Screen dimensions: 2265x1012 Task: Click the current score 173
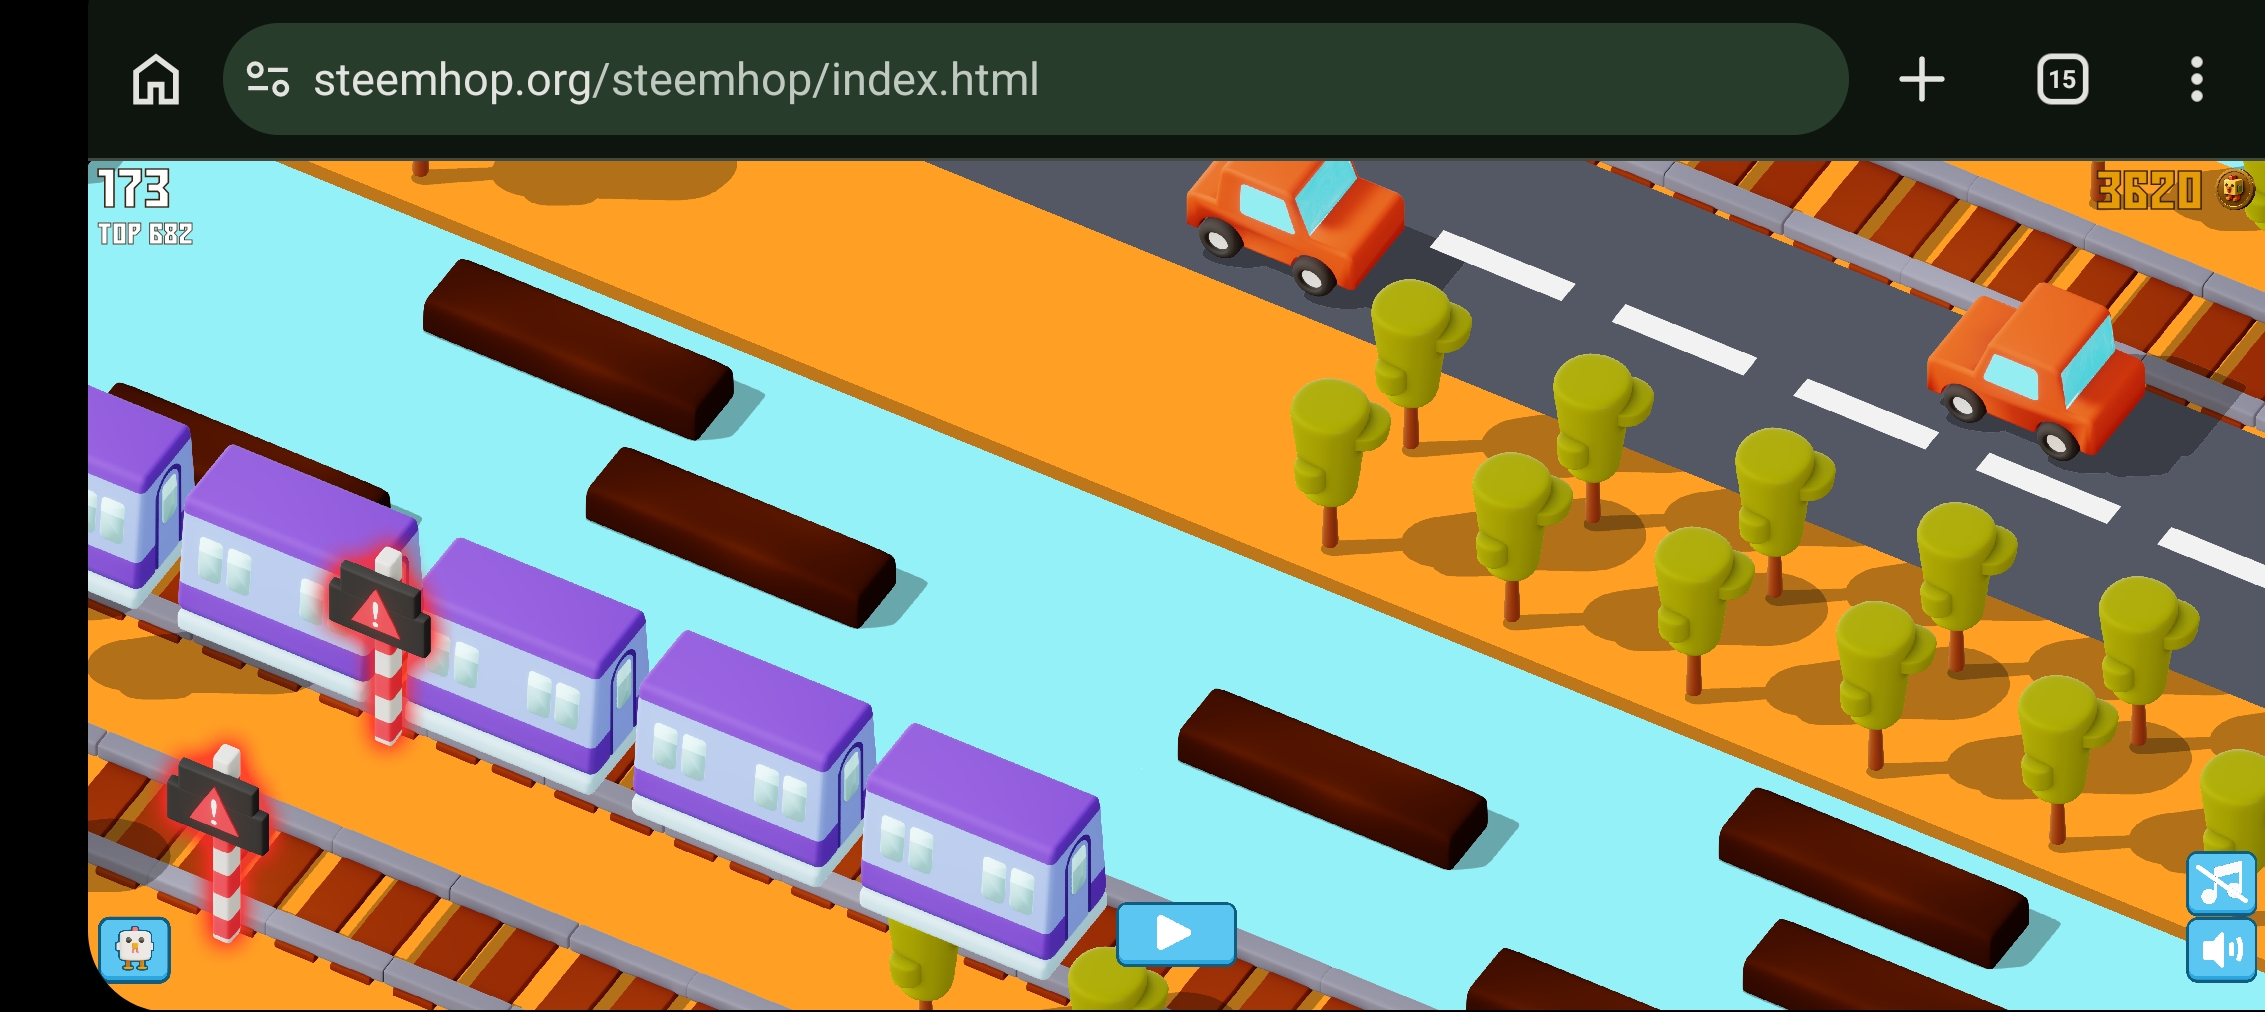point(134,188)
